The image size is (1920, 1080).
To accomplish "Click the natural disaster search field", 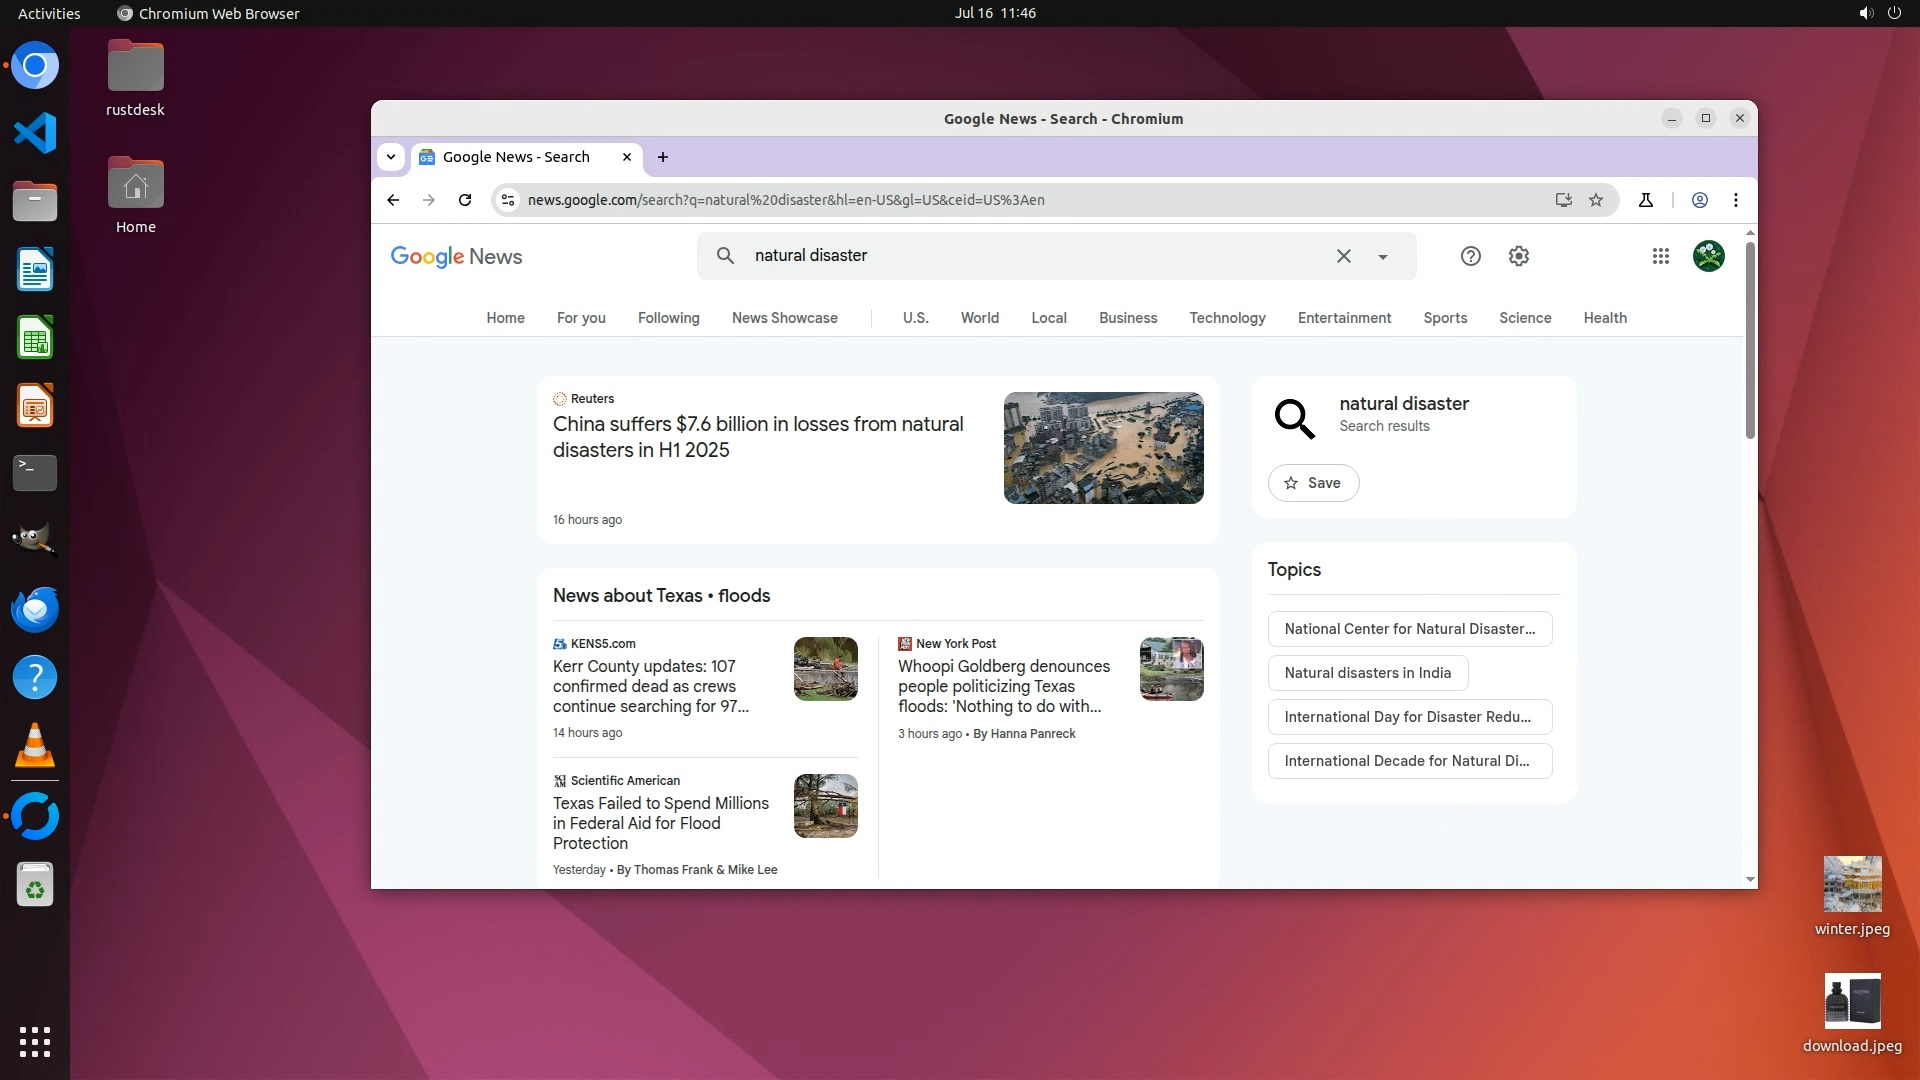I will tap(1030, 256).
